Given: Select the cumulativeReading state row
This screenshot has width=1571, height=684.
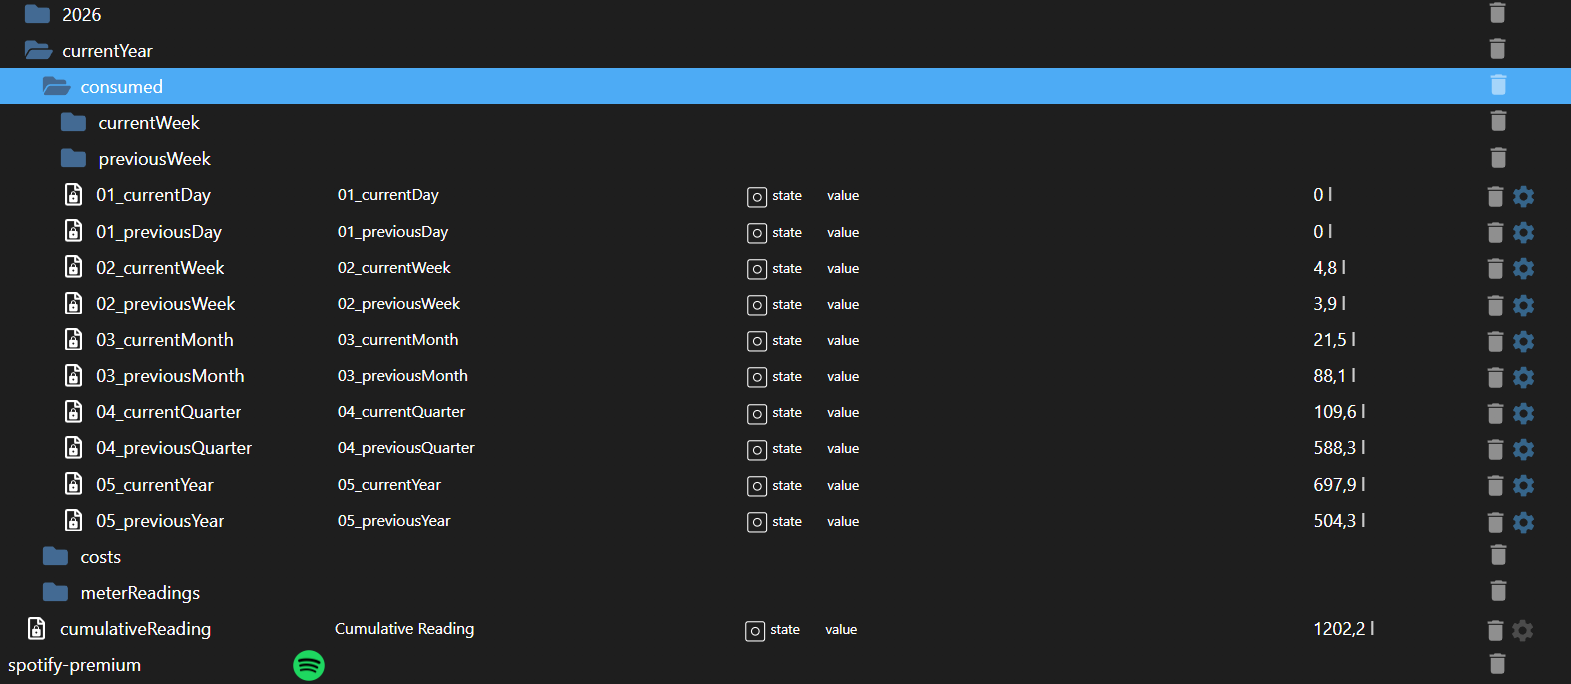Looking at the screenshot, I should pos(785,629).
